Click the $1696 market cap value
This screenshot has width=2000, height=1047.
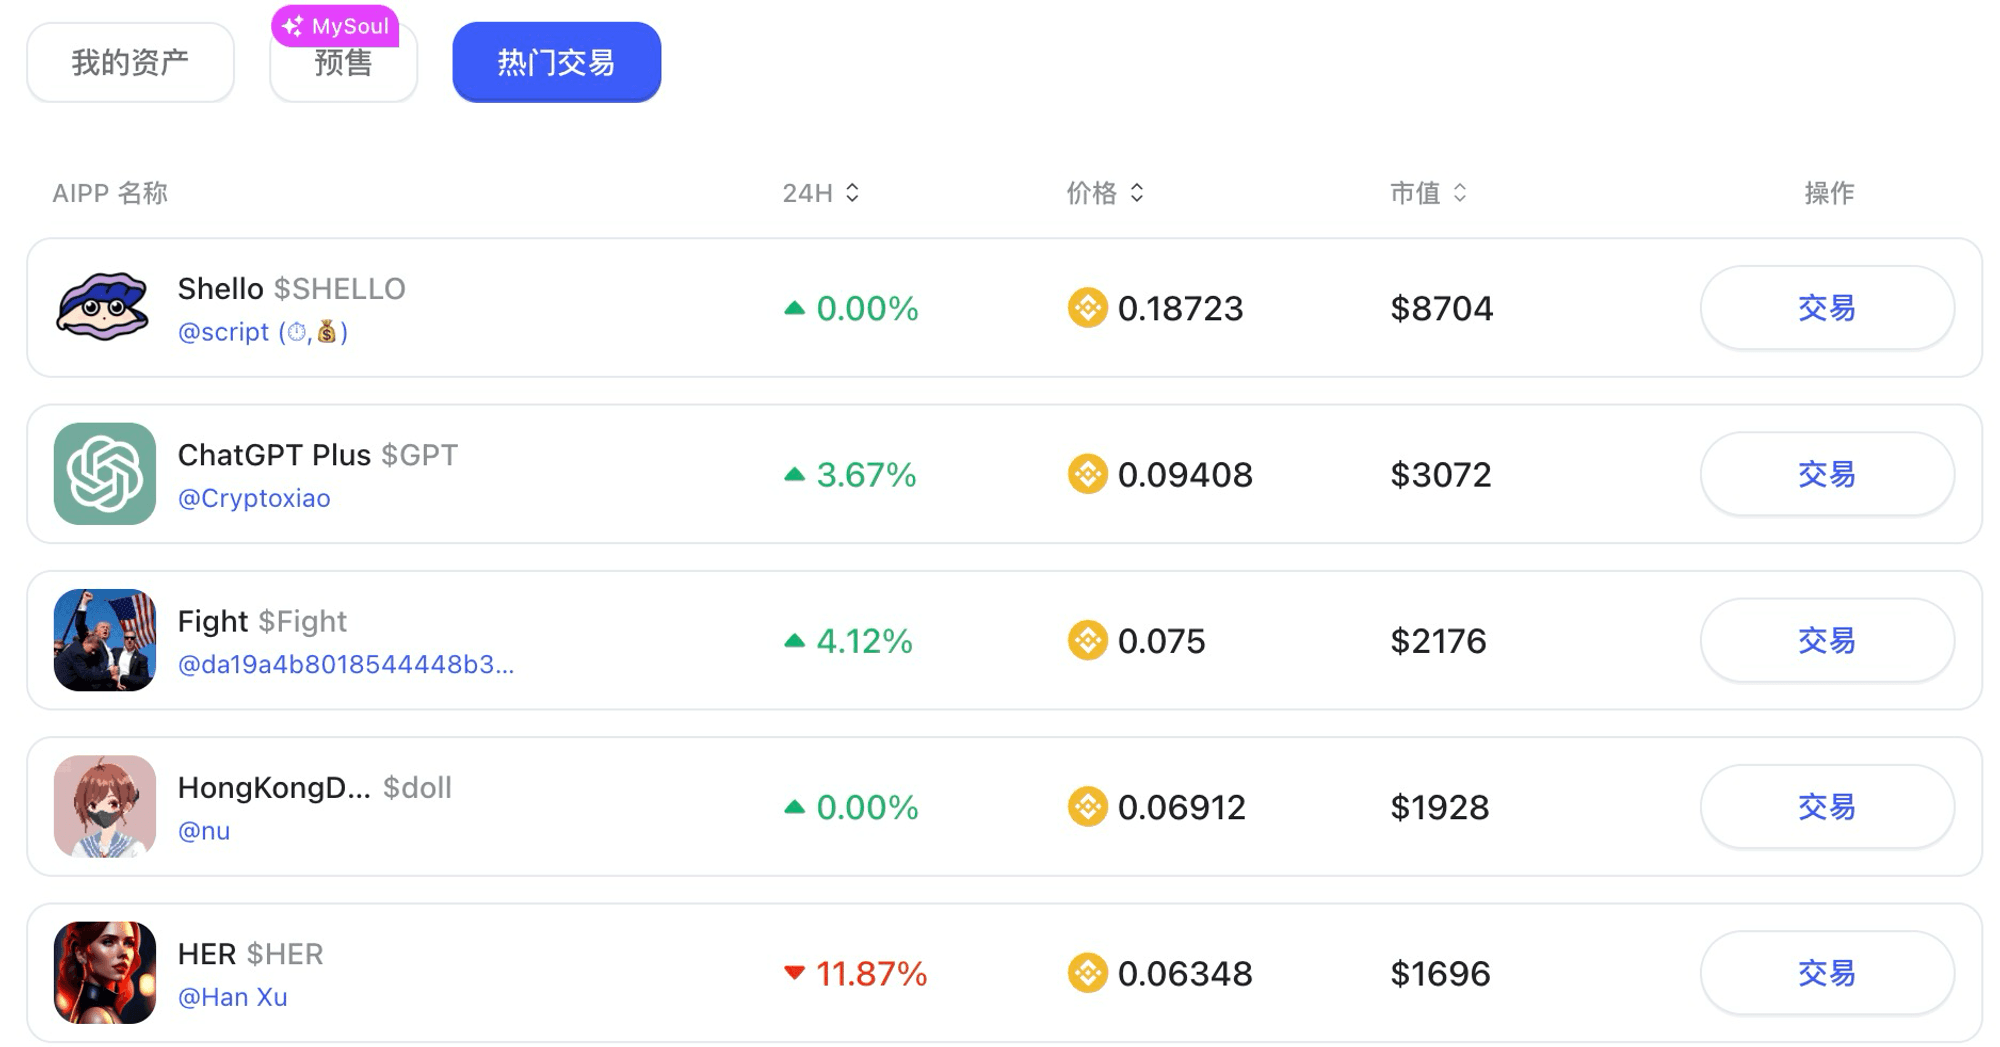(1440, 973)
